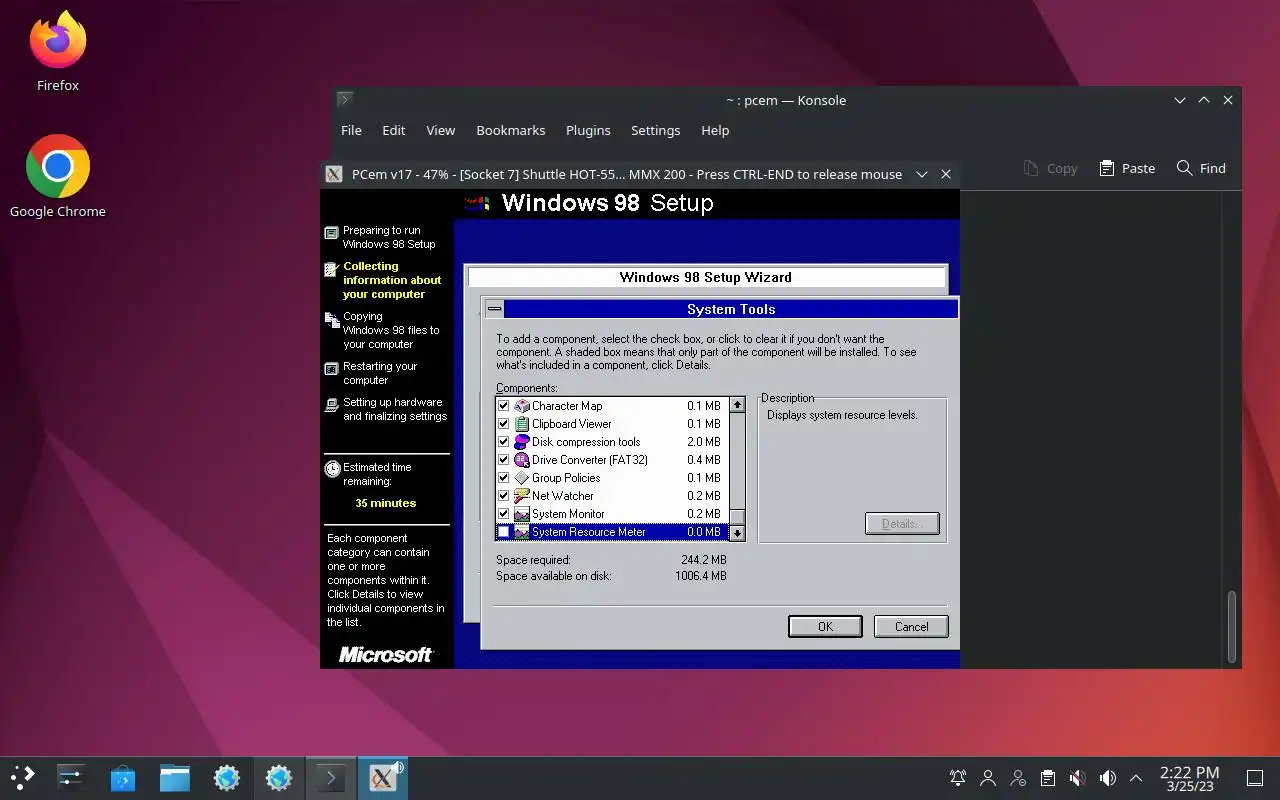Open the System Tools dialog control menu box
The image size is (1280, 800).
pyautogui.click(x=494, y=309)
